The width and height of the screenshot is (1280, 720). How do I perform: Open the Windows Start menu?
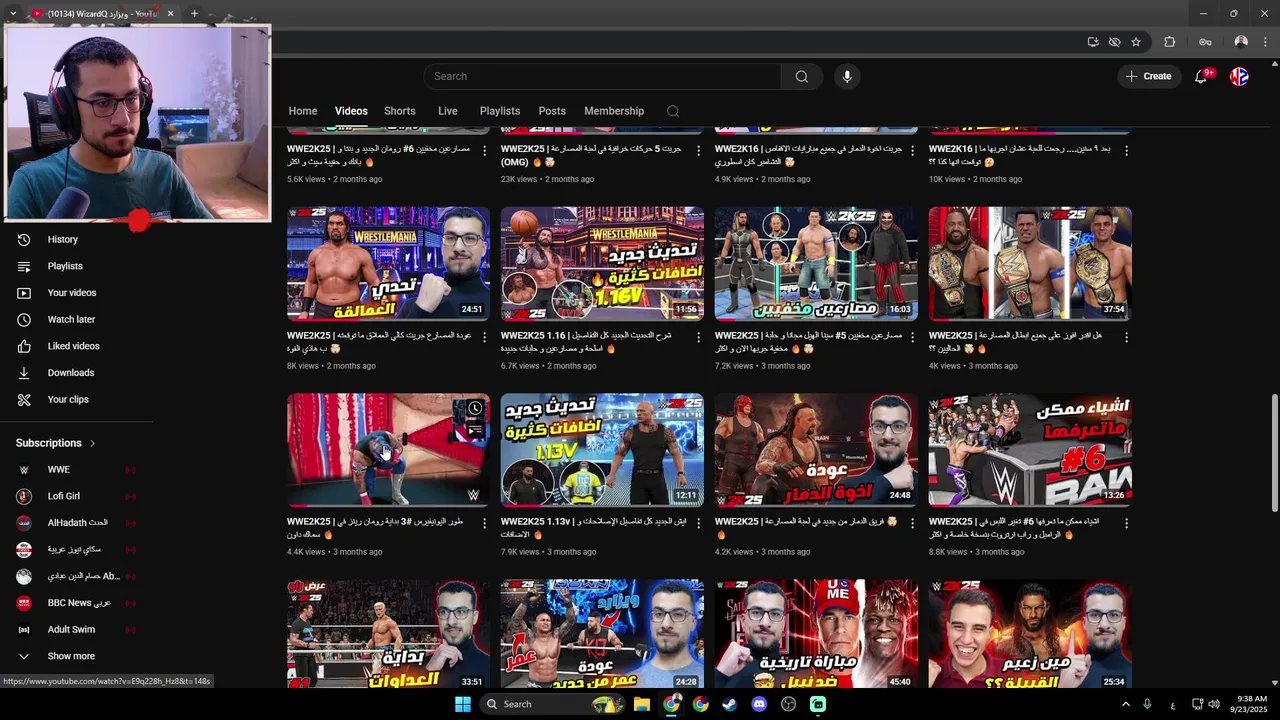463,704
